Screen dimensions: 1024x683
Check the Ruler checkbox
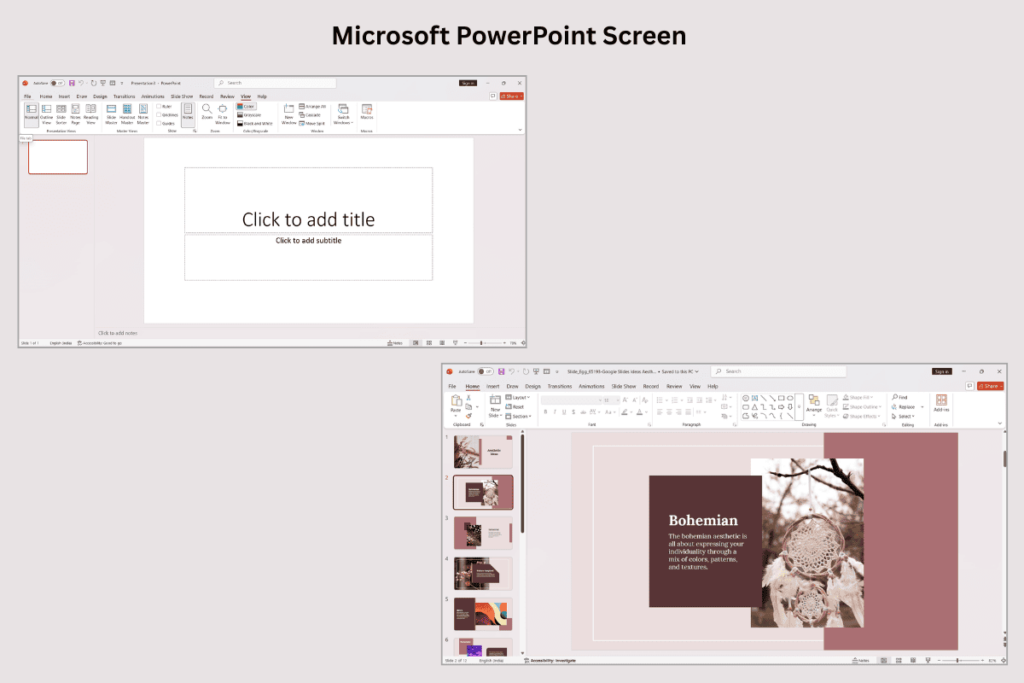[159, 106]
